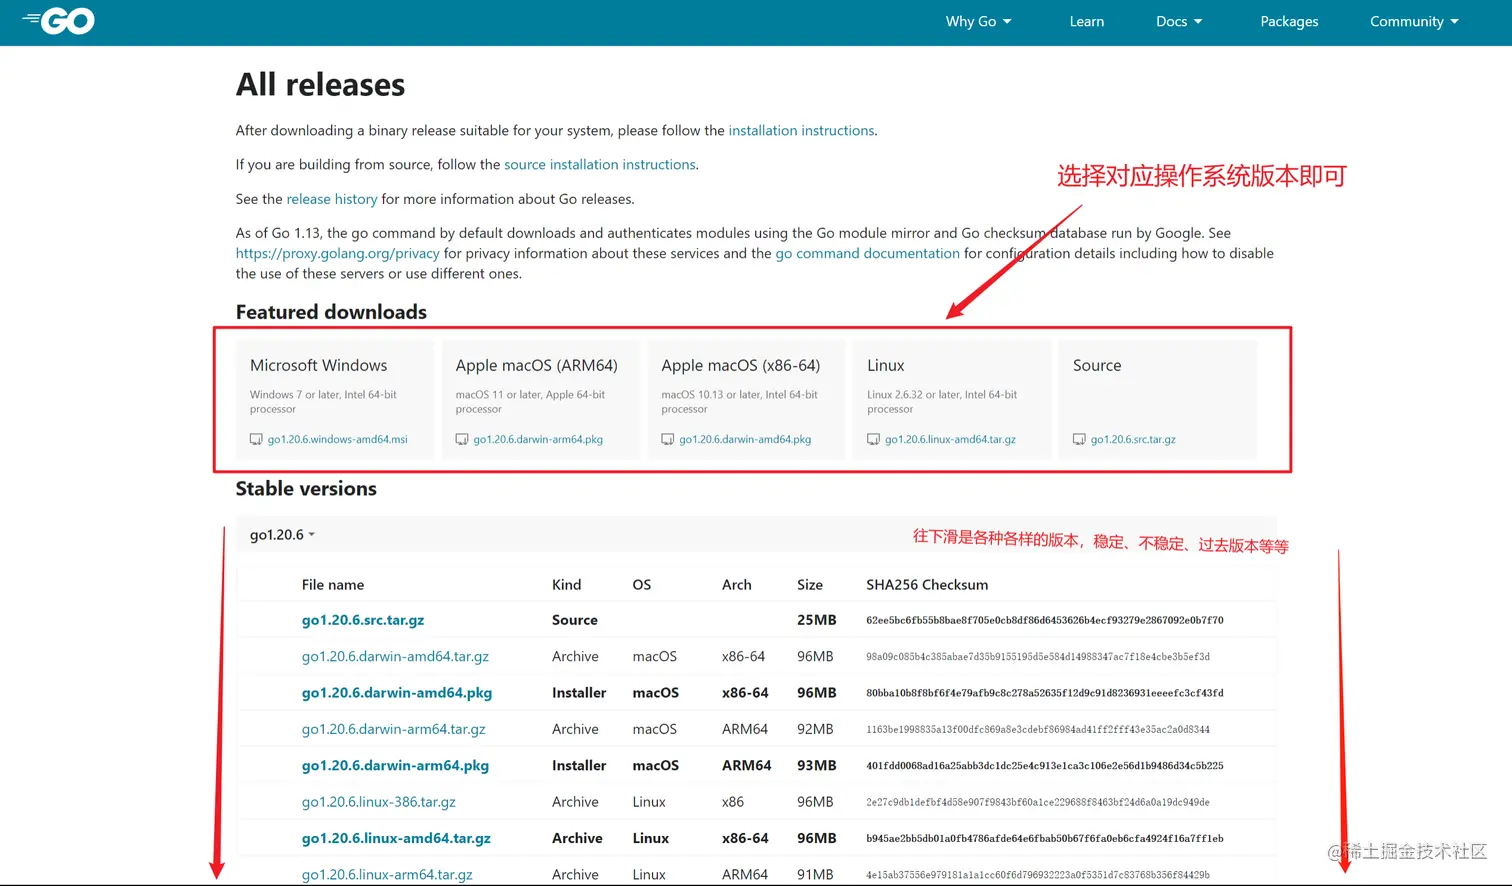This screenshot has height=886, width=1512.
Task: Click the Size column header
Action: click(x=810, y=584)
